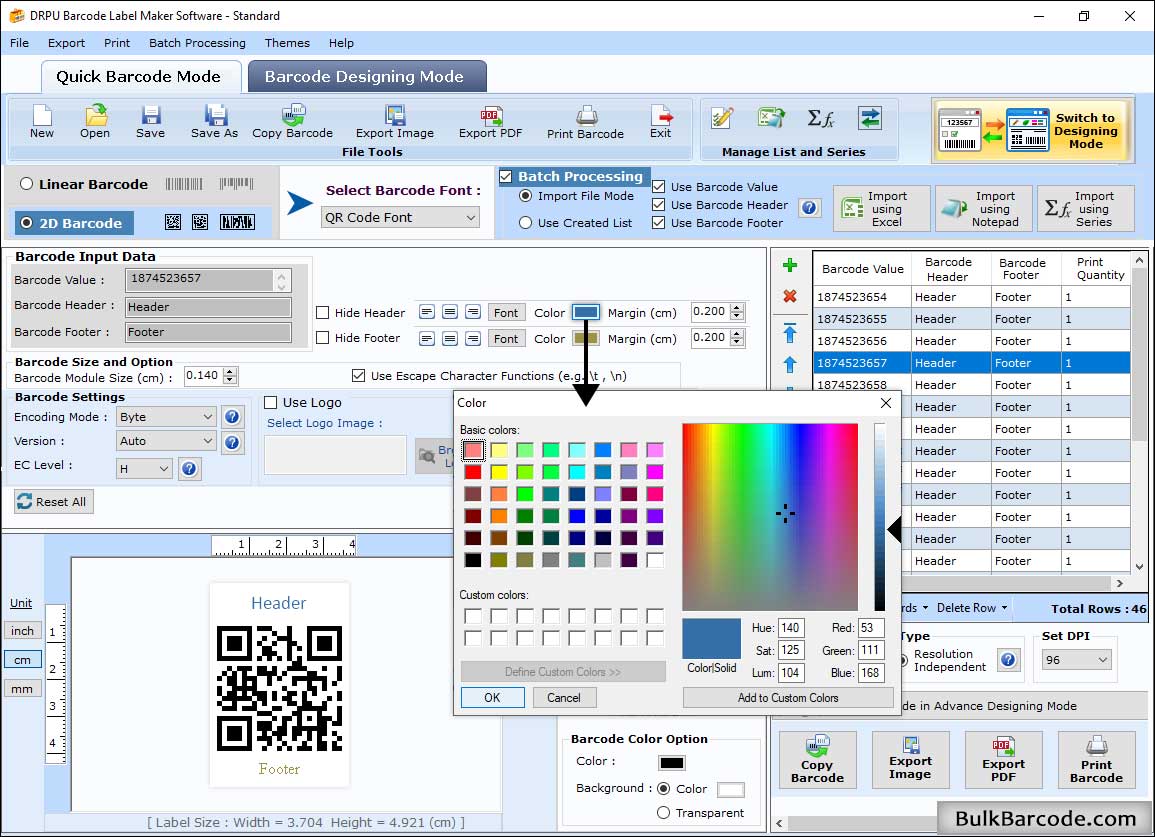Image resolution: width=1155 pixels, height=837 pixels.
Task: Expand Delete Row dropdown
Action: (972, 608)
